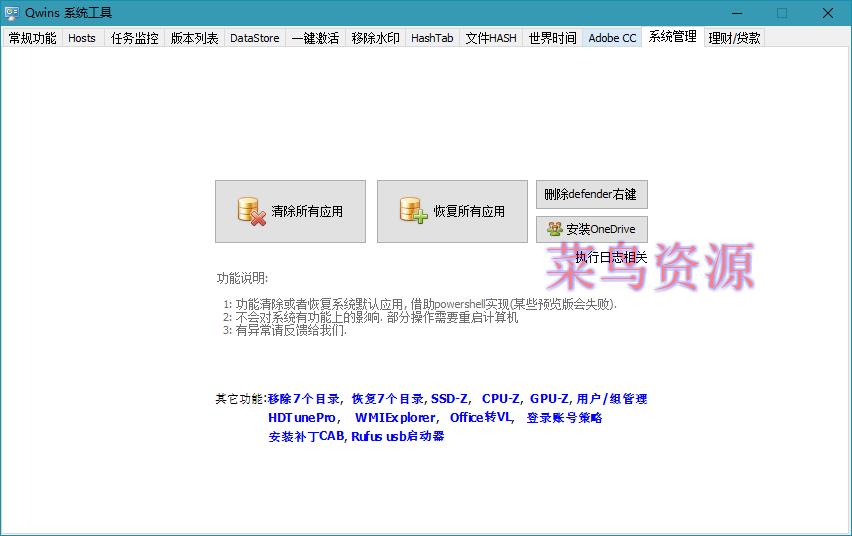Image resolution: width=852 pixels, height=536 pixels.
Task: Switch to the 移除水印 tab
Action: [x=375, y=38]
